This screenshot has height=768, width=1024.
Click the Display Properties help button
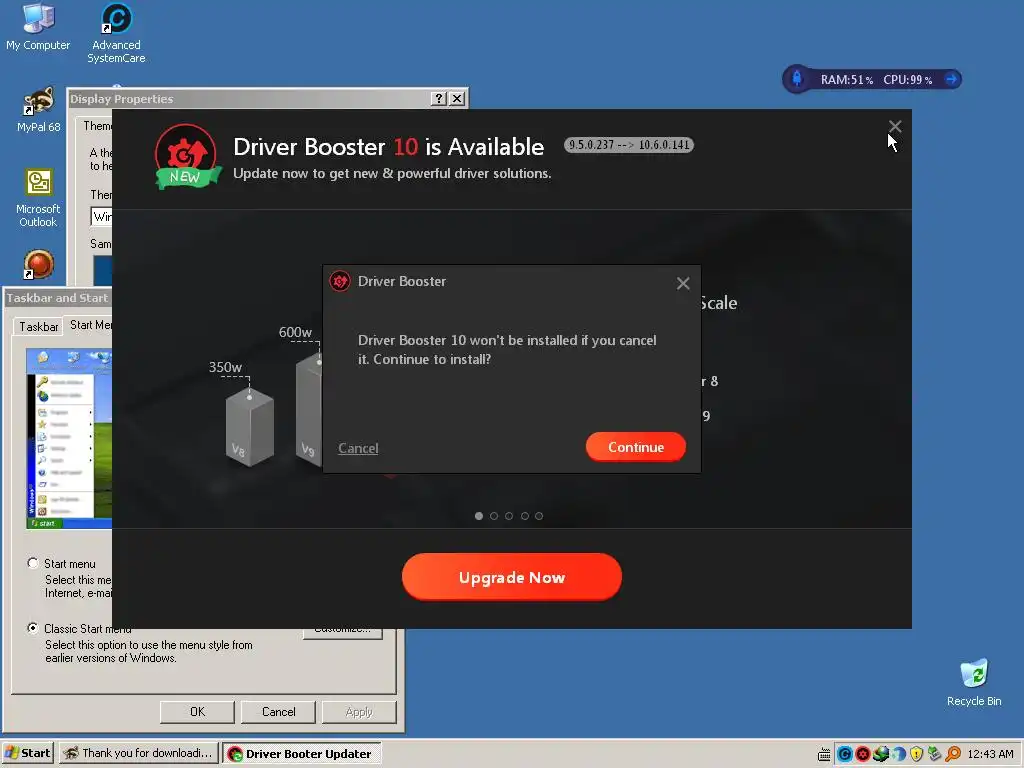439,99
